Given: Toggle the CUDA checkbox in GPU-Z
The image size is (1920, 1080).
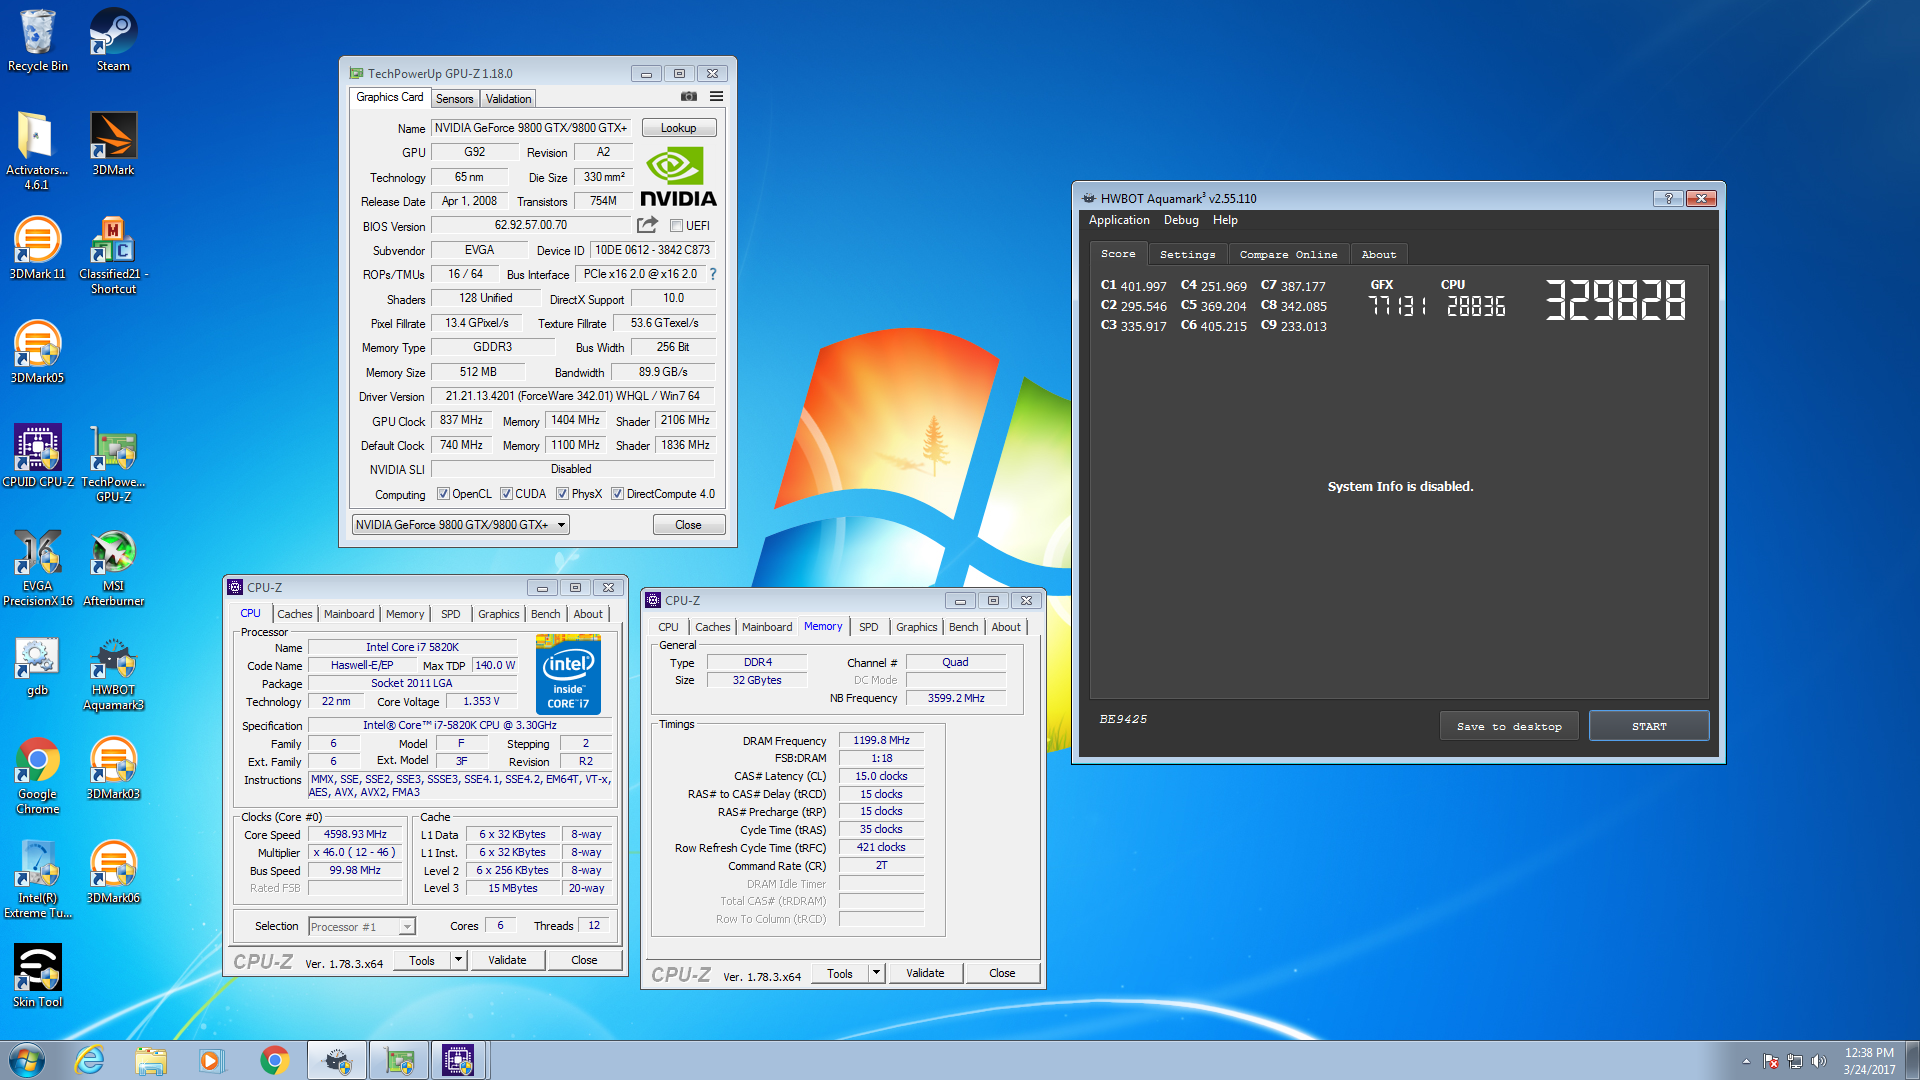Looking at the screenshot, I should point(506,494).
